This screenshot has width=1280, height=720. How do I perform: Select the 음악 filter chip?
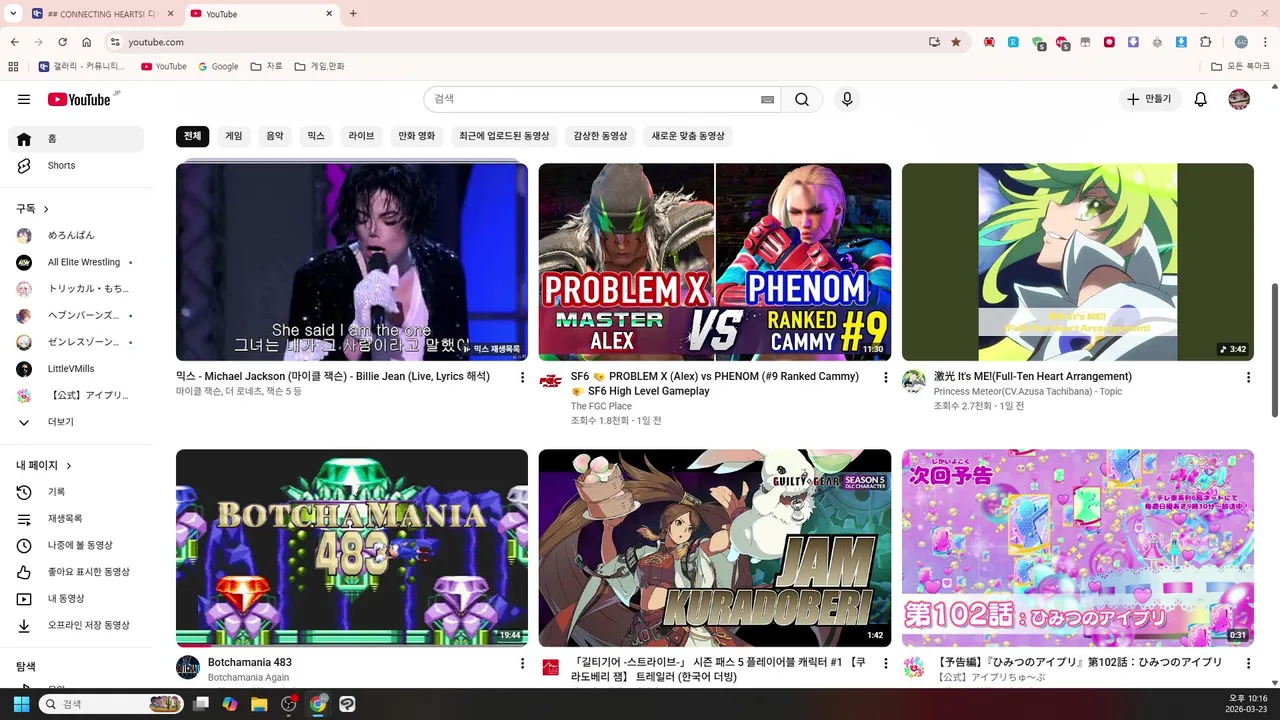click(275, 136)
